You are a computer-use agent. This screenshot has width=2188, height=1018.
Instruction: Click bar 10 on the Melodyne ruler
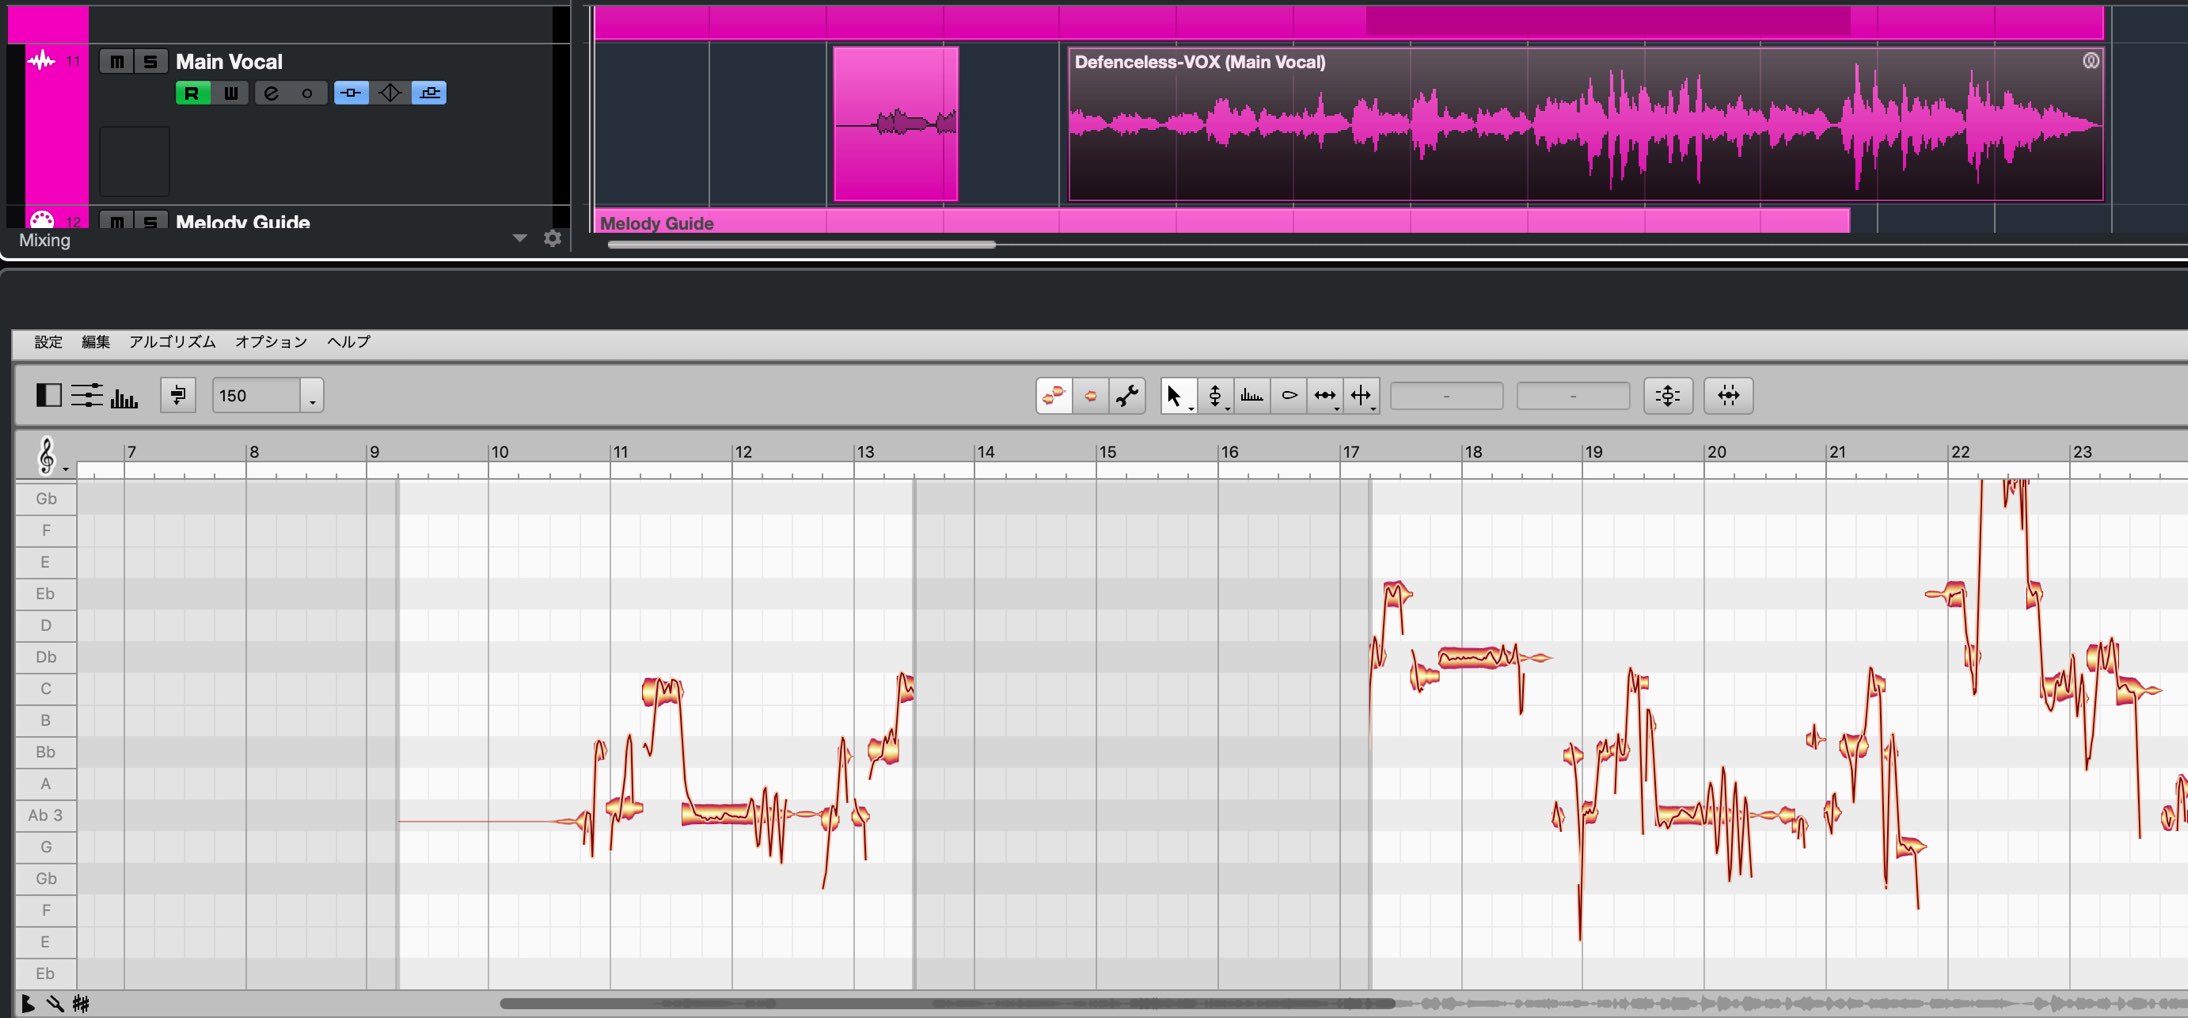499,452
